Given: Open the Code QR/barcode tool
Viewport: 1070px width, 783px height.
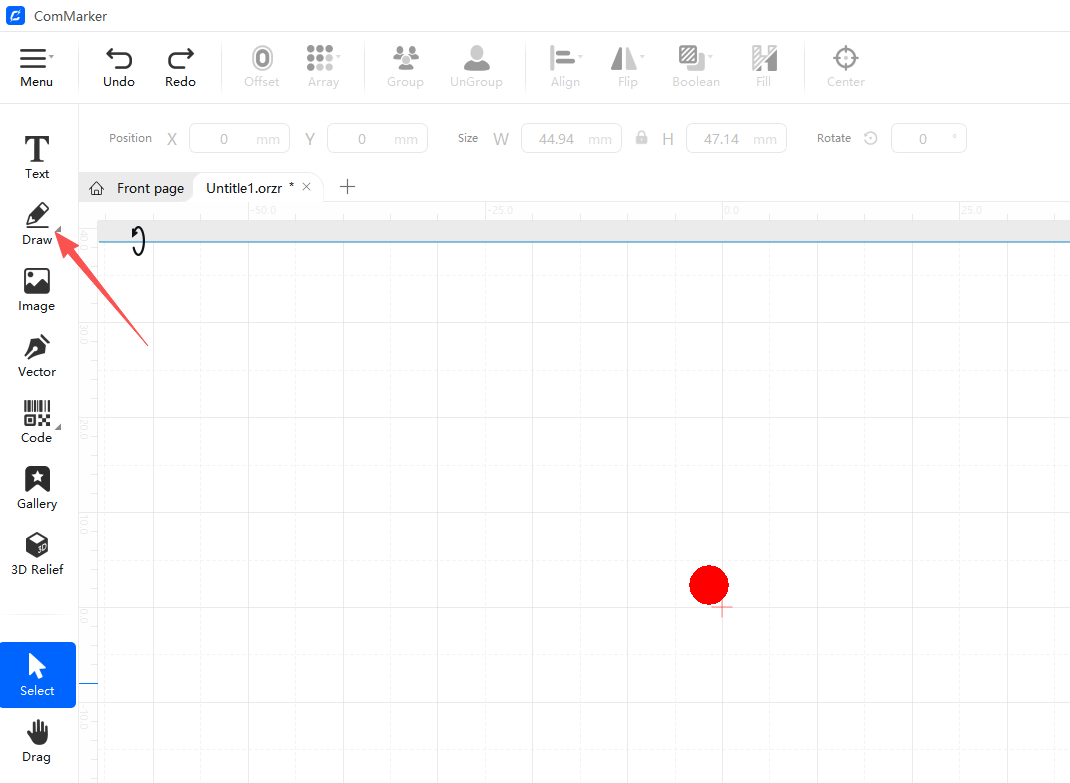Looking at the screenshot, I should (x=37, y=422).
